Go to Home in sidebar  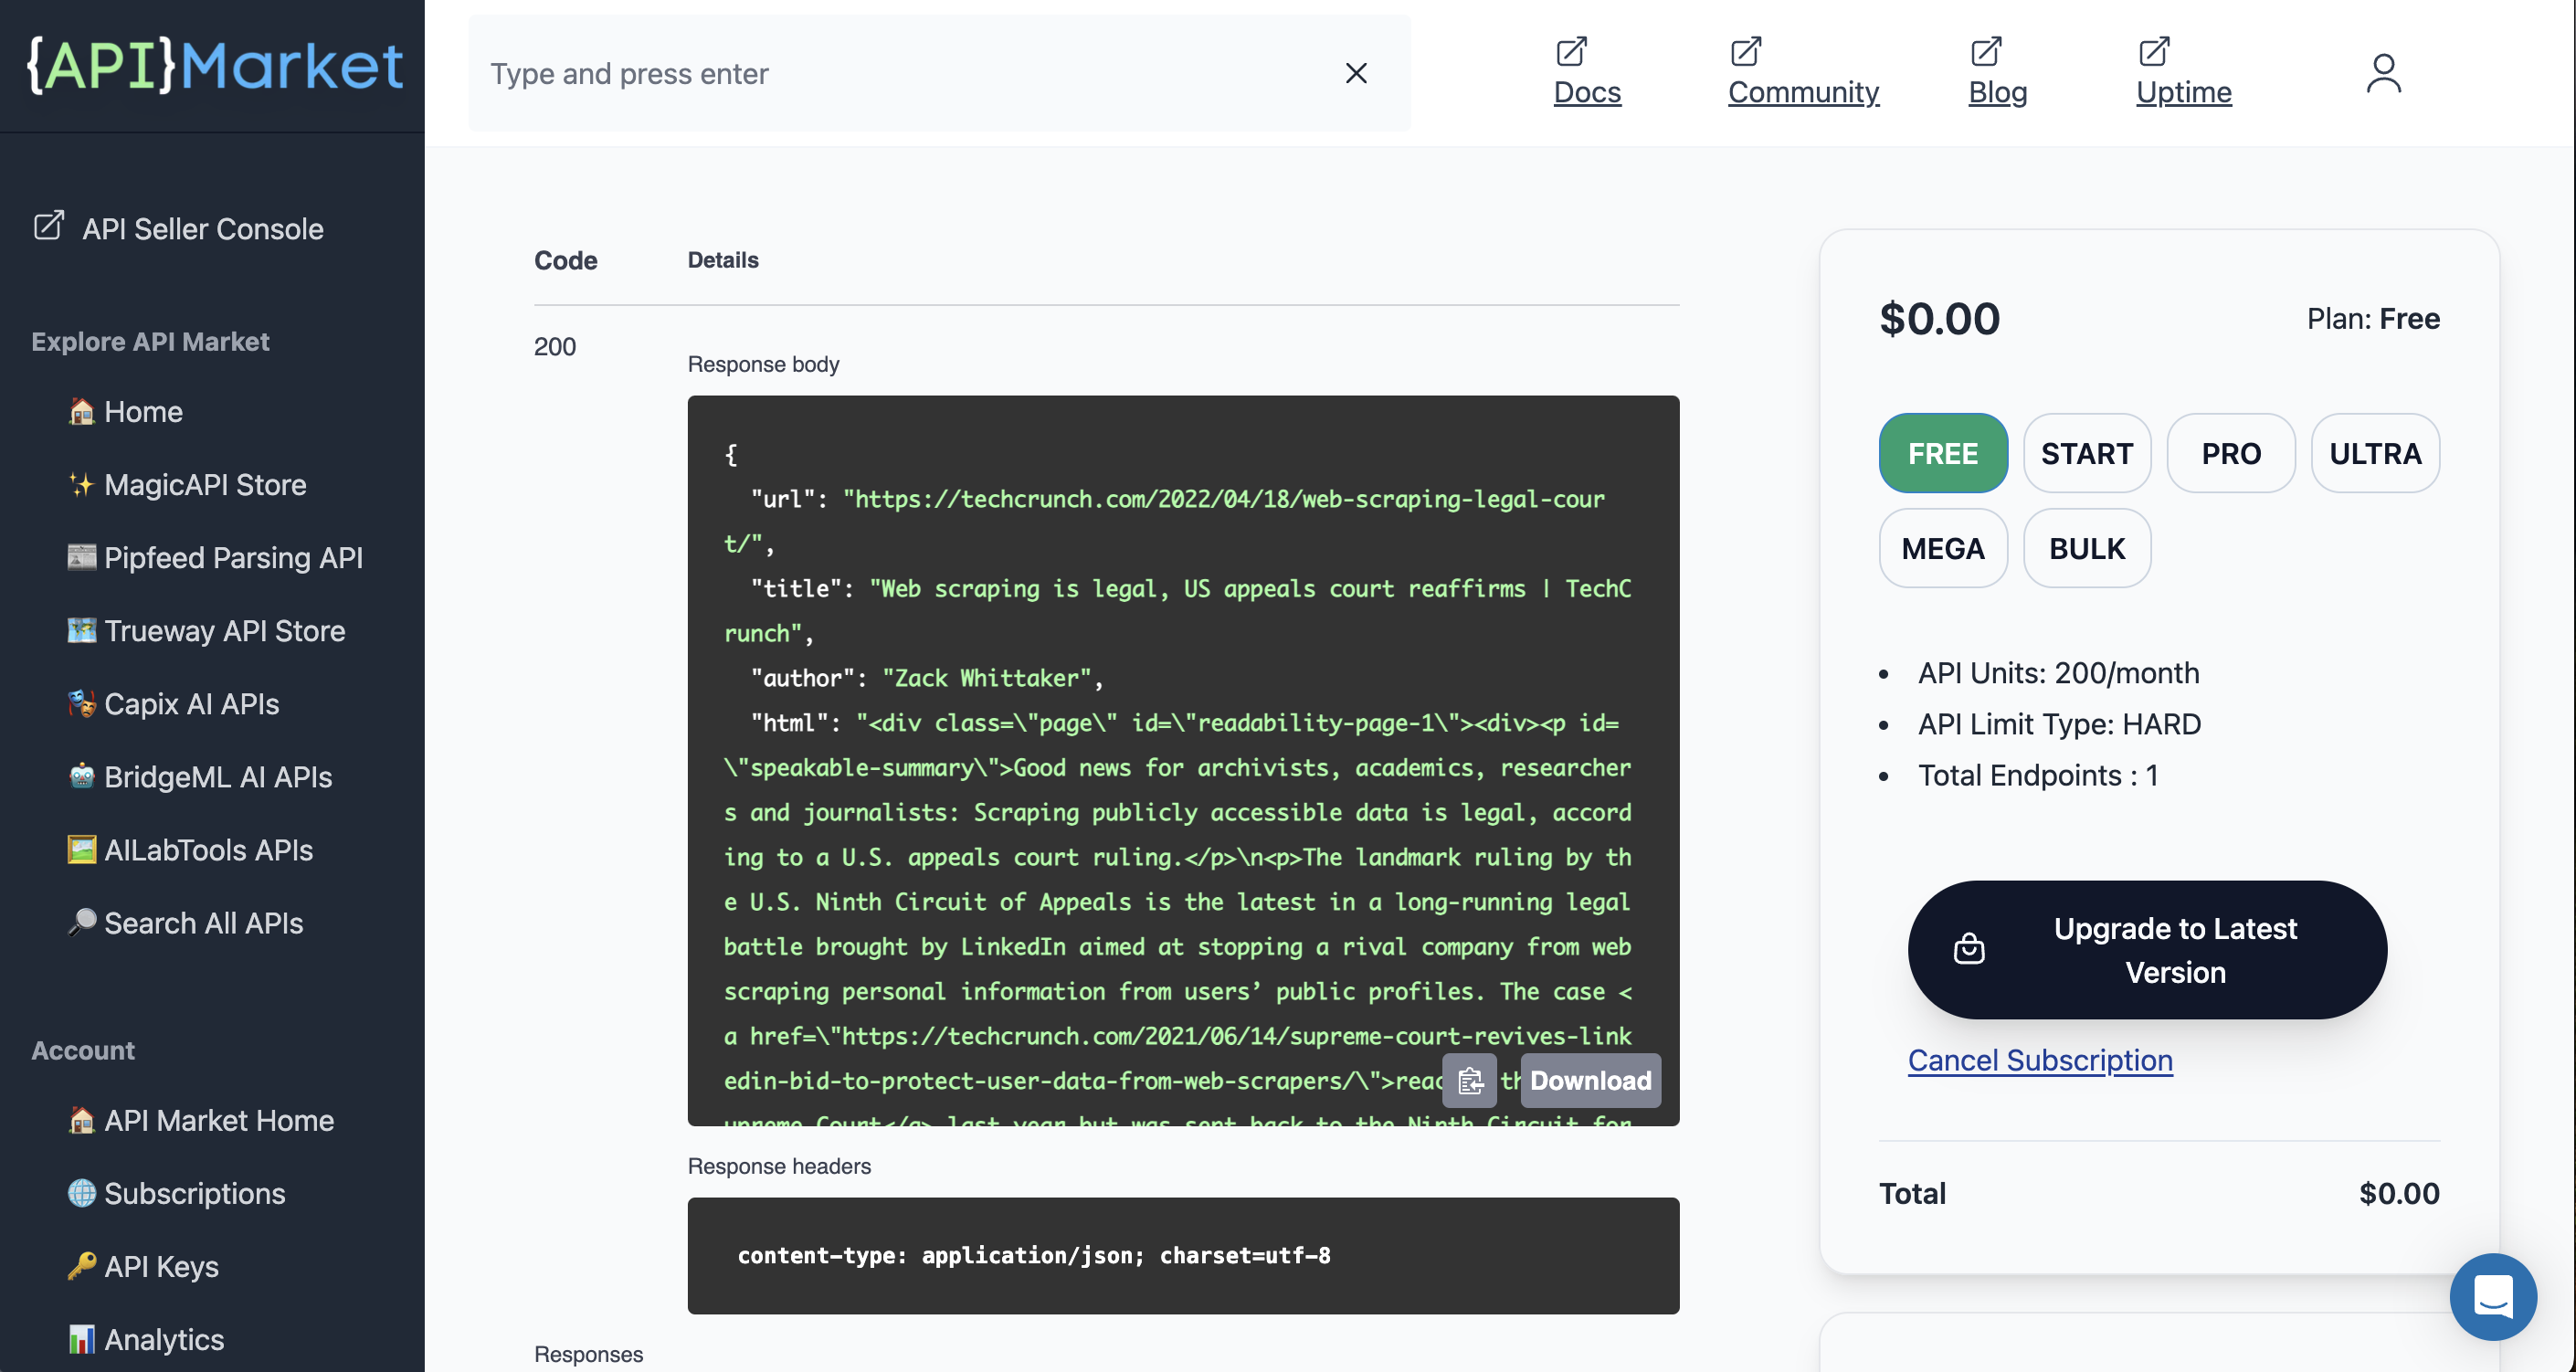(x=125, y=411)
